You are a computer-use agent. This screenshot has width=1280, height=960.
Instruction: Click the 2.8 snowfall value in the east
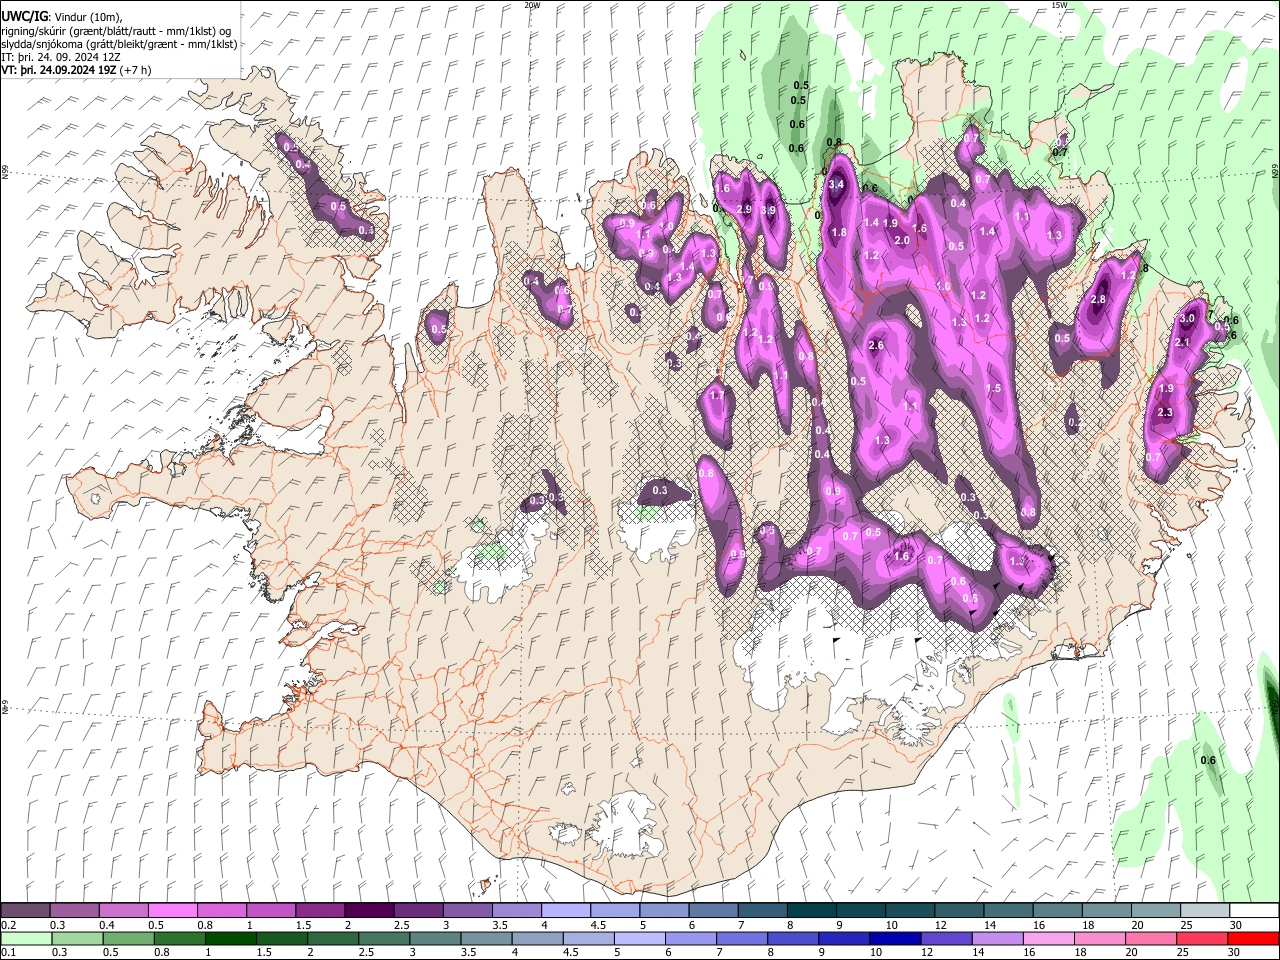[x=1098, y=300]
